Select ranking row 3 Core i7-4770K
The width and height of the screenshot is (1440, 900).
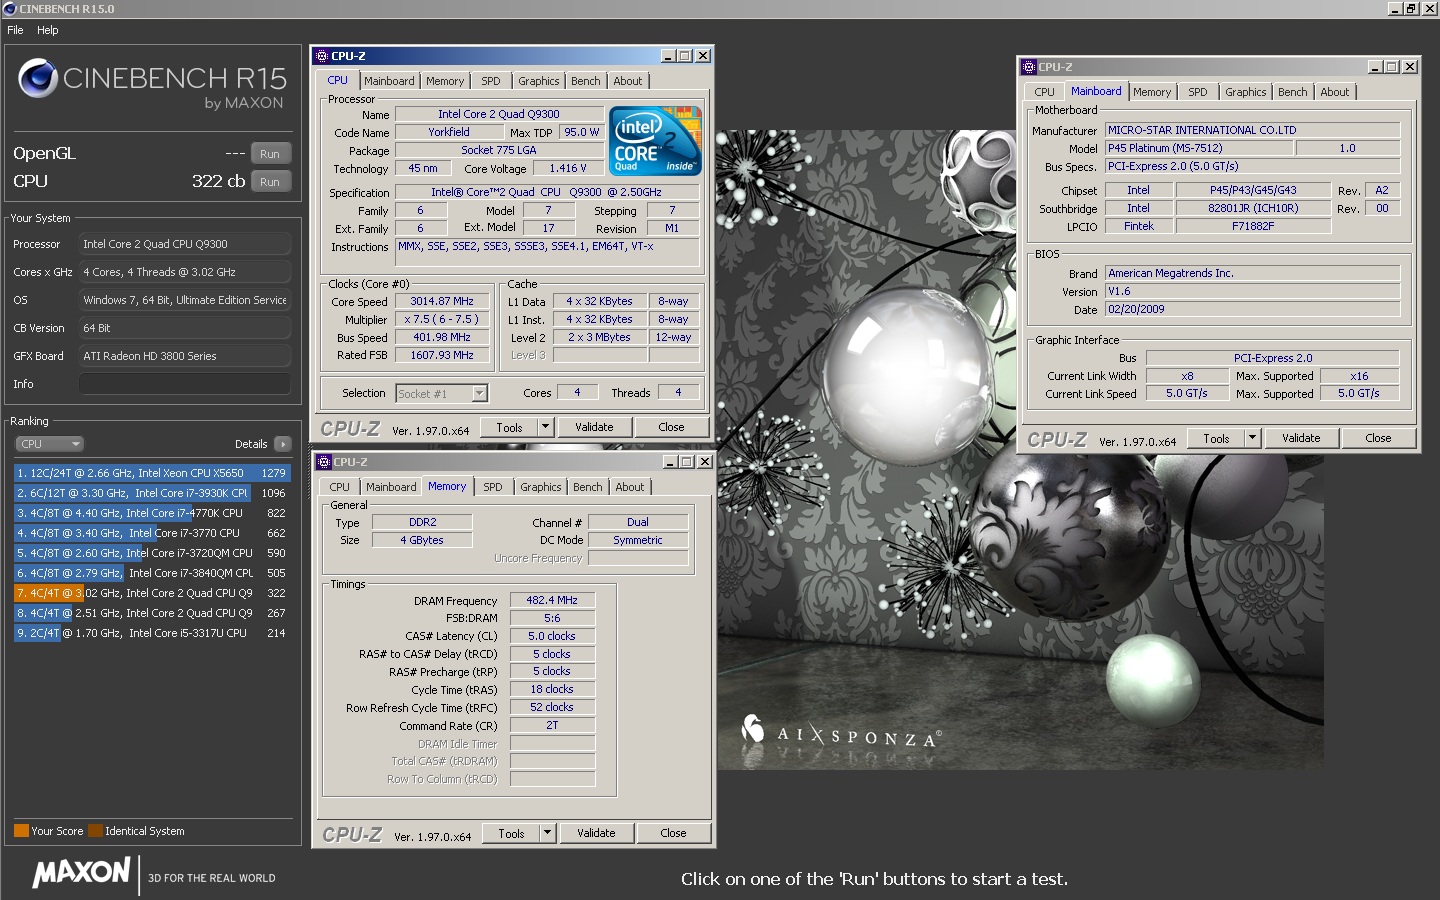click(x=152, y=513)
